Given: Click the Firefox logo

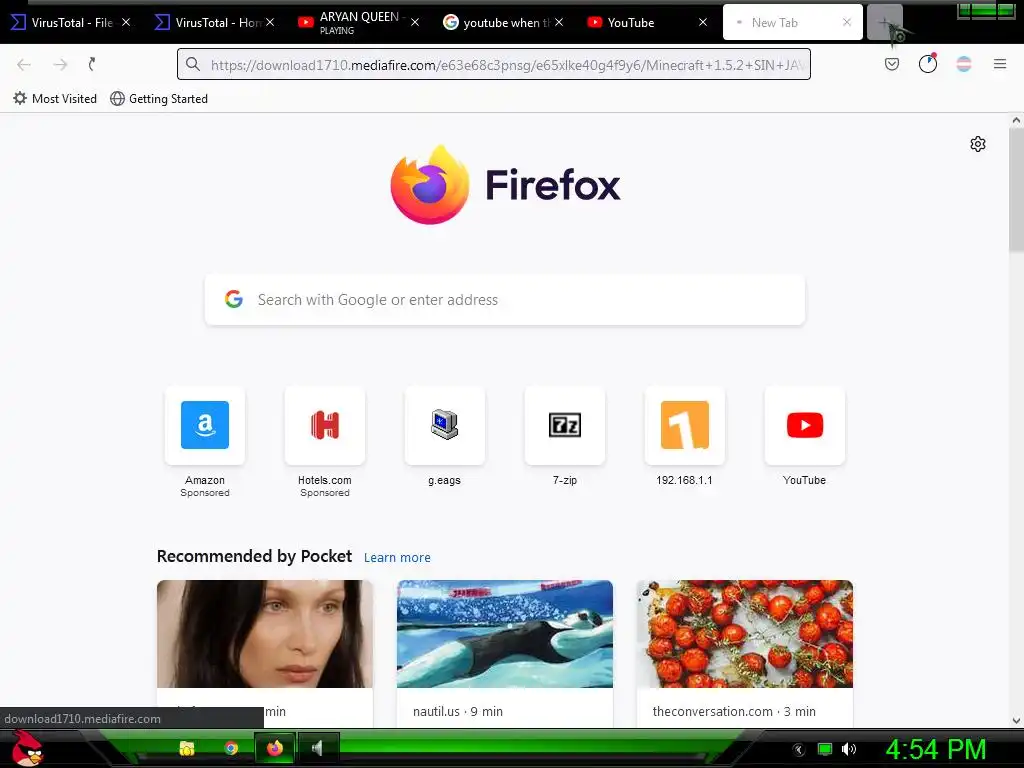Looking at the screenshot, I should [505, 184].
